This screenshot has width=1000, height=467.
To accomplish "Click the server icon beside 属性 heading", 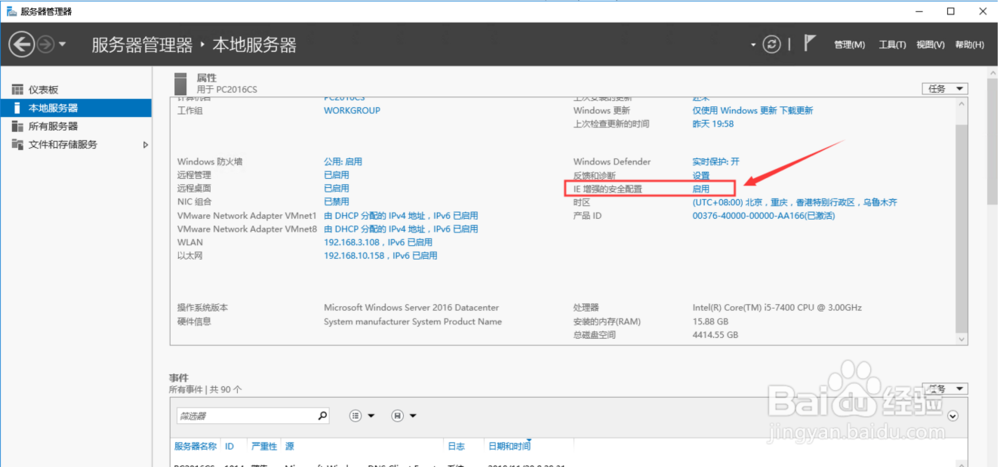I will click(x=182, y=84).
